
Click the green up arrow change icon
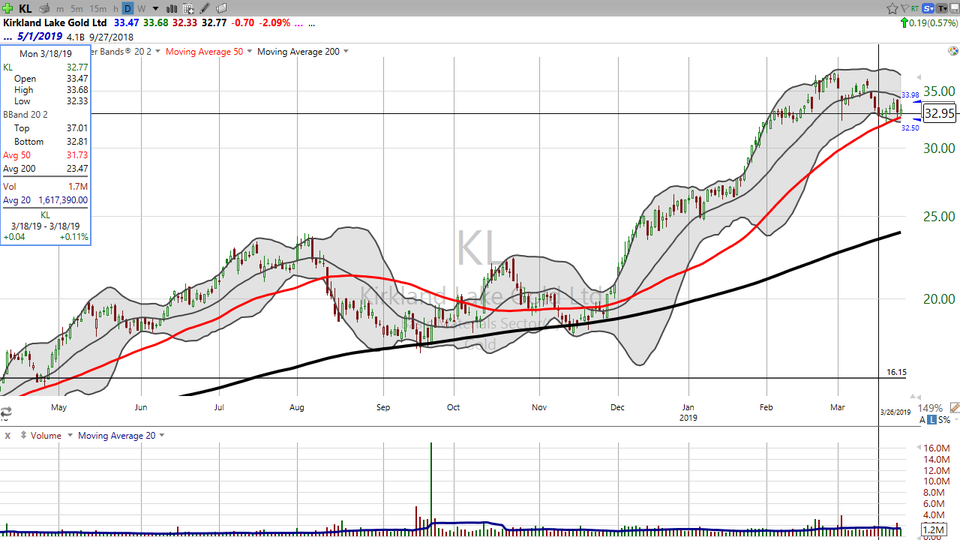pyautogui.click(x=904, y=23)
